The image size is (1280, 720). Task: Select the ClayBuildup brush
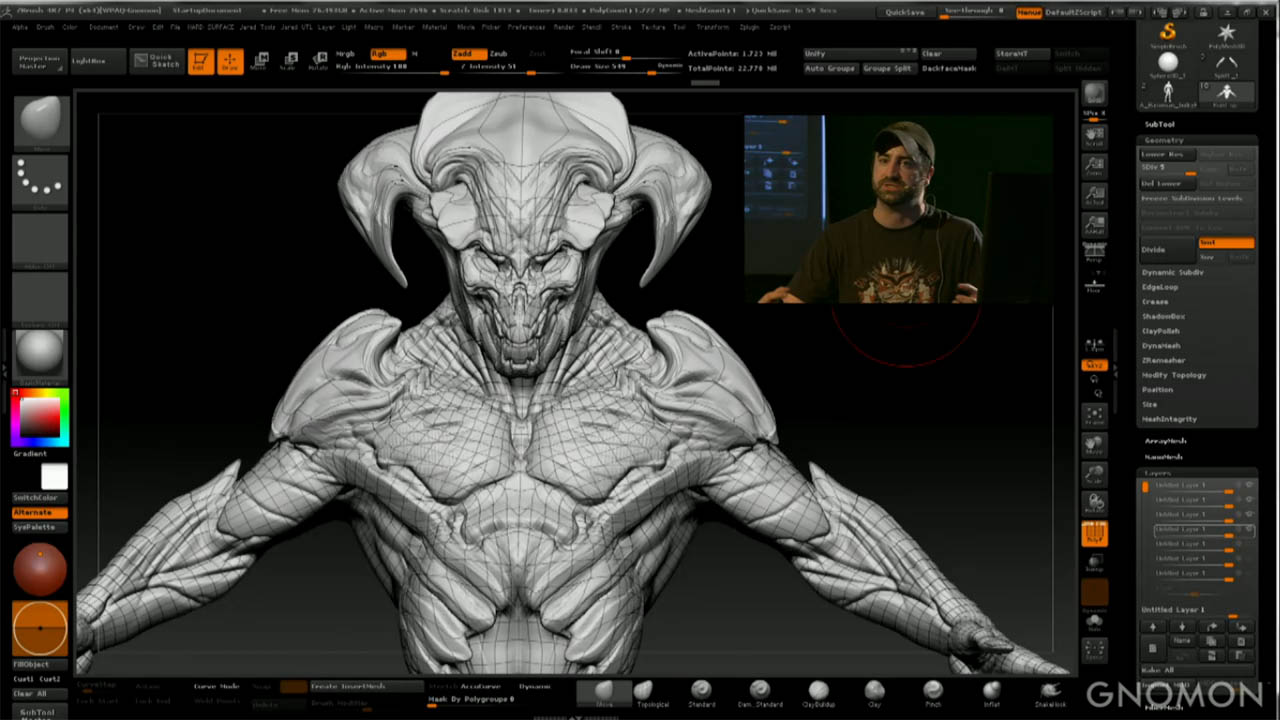tap(818, 693)
